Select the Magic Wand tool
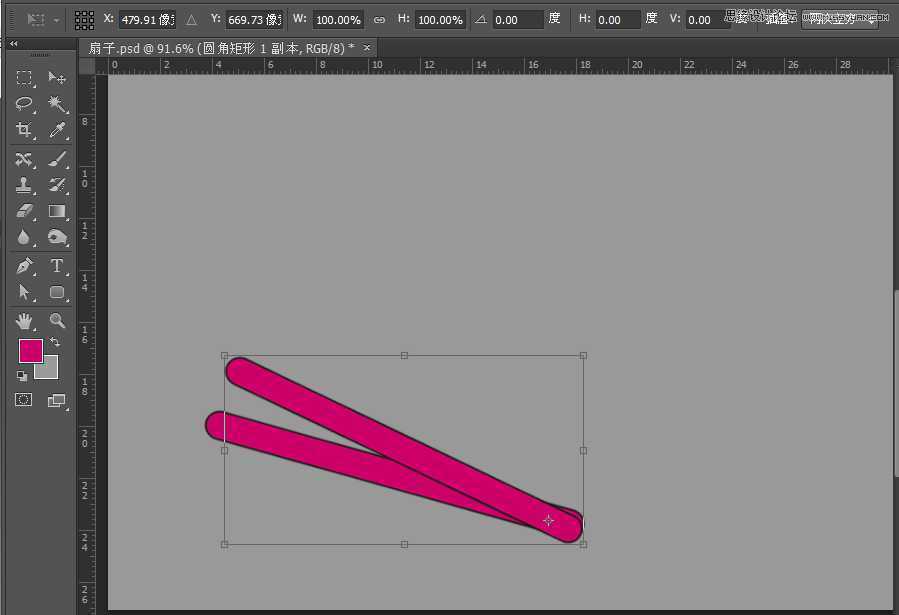This screenshot has width=899, height=615. coord(57,104)
